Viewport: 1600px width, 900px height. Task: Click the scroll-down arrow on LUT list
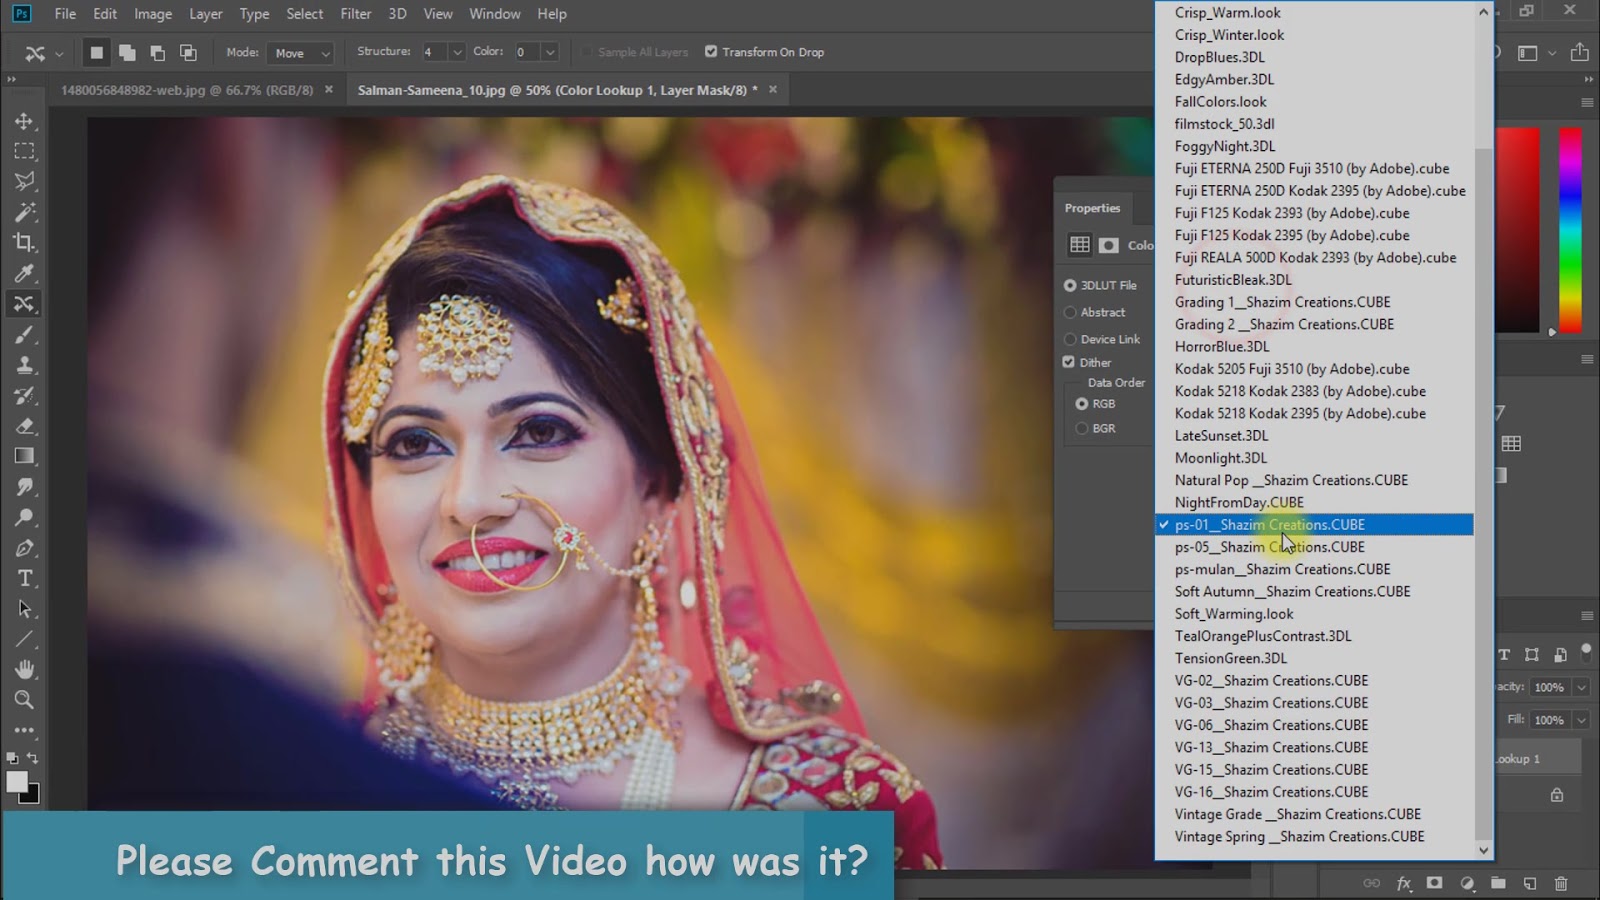click(x=1483, y=851)
